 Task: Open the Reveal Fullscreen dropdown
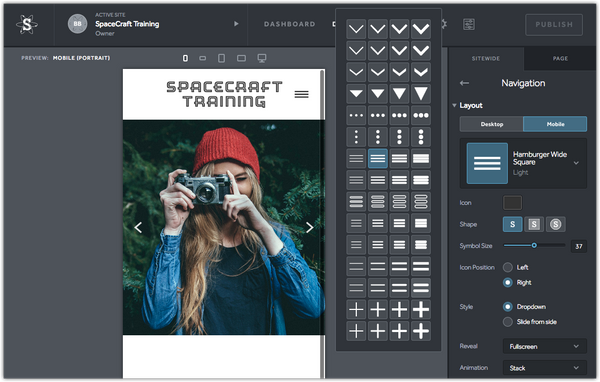pos(545,346)
